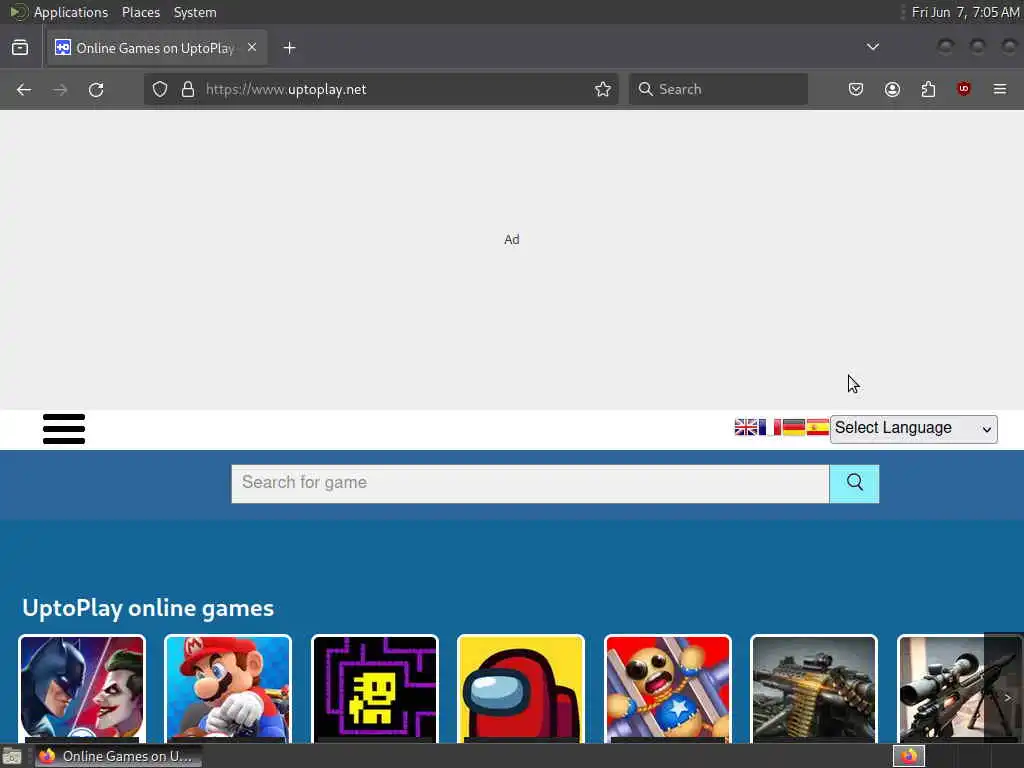Click the Online Games taskbar window button
Image resolution: width=1024 pixels, height=768 pixels.
click(x=118, y=756)
